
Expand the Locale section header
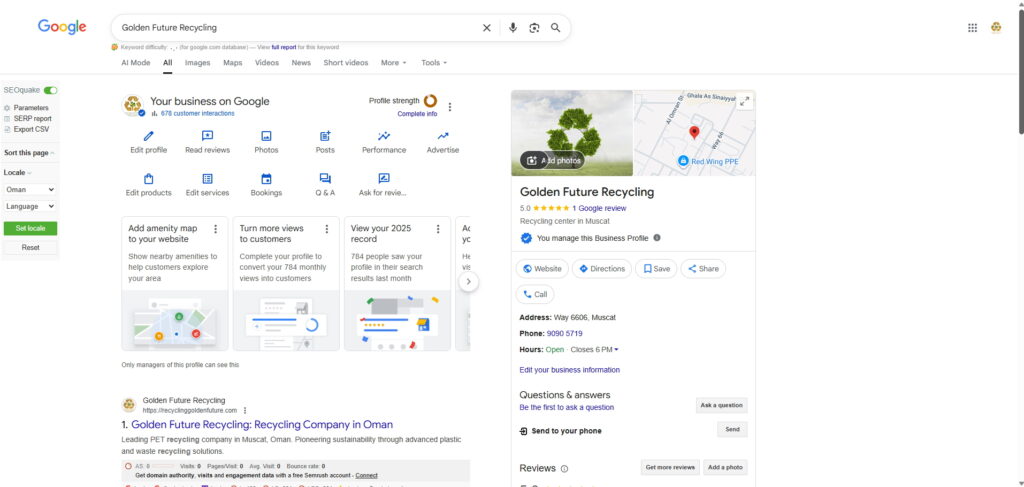pyautogui.click(x=18, y=173)
